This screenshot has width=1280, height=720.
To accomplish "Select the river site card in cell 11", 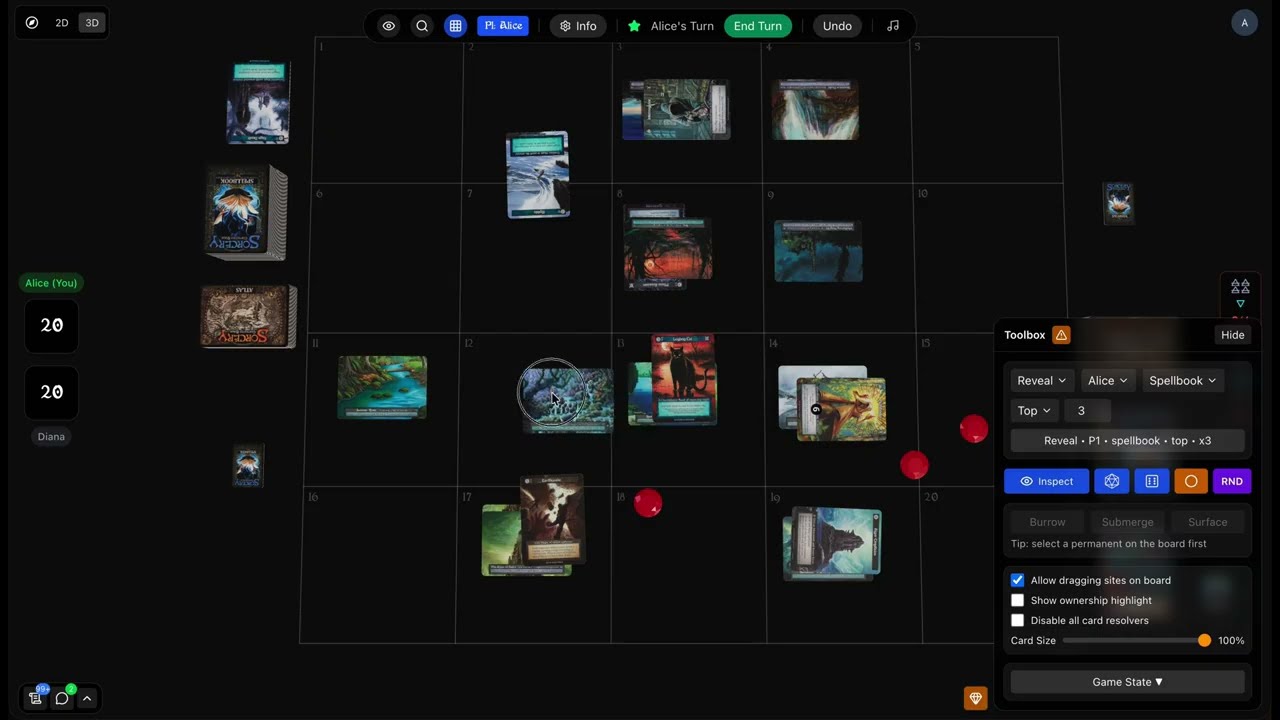I will (x=382, y=387).
